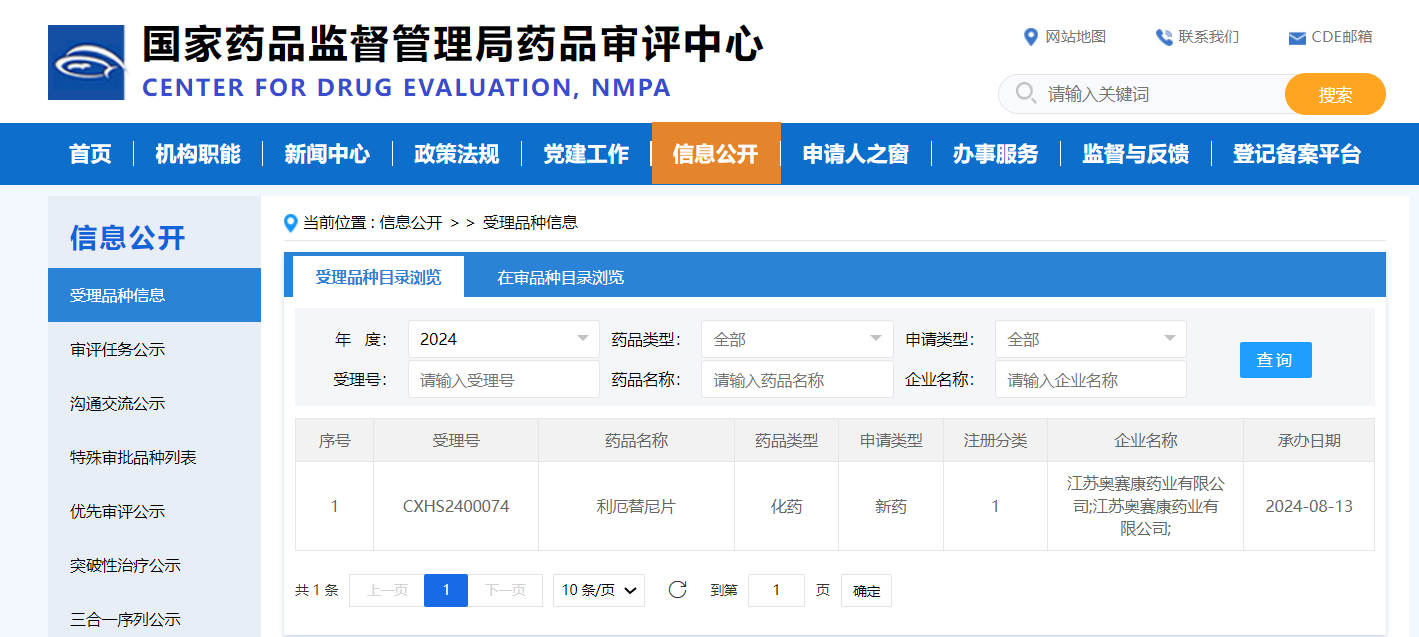Select 受理品种信息 in sidebar
The image size is (1419, 637).
[154, 295]
